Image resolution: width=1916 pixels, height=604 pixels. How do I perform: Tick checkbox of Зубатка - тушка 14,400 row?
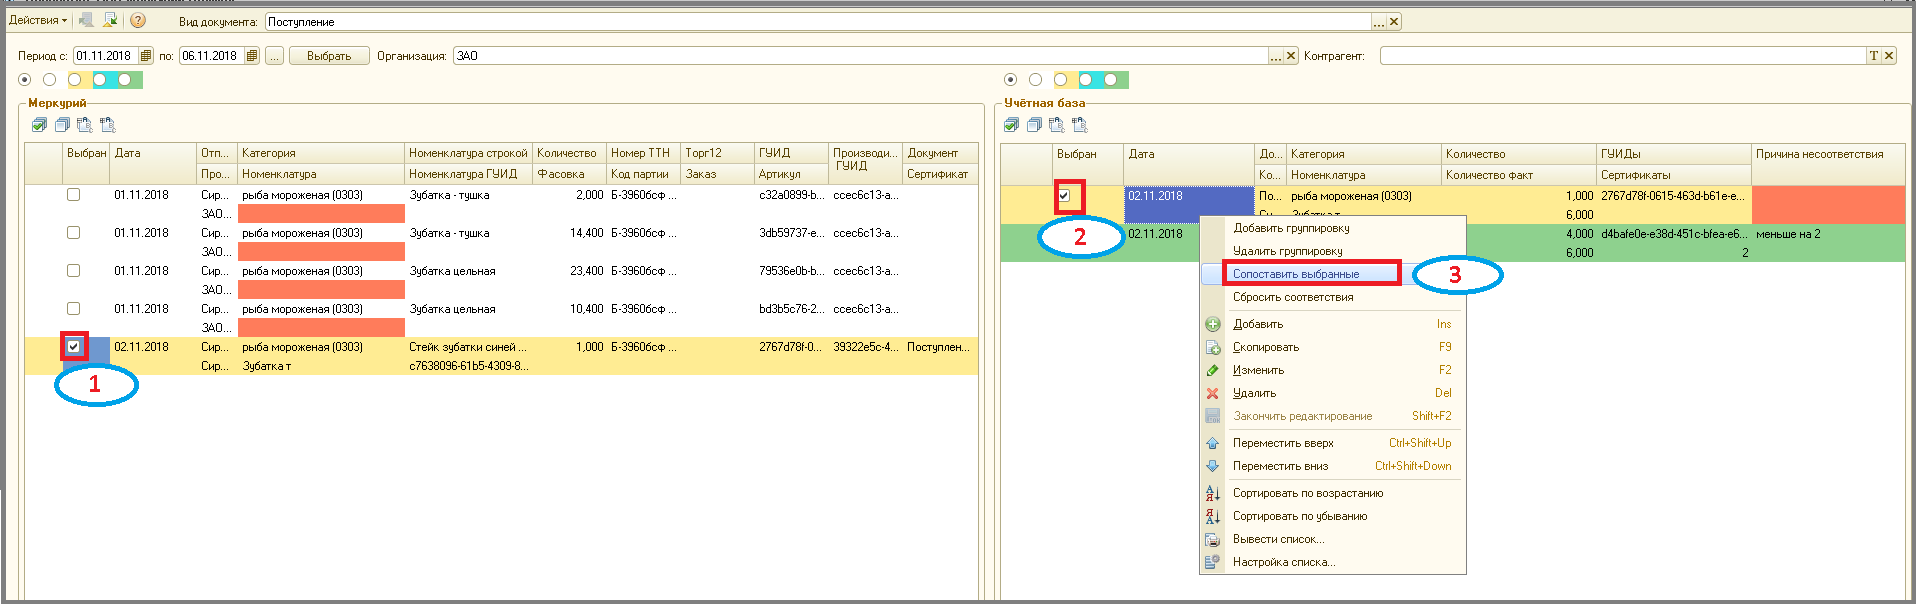pos(73,233)
